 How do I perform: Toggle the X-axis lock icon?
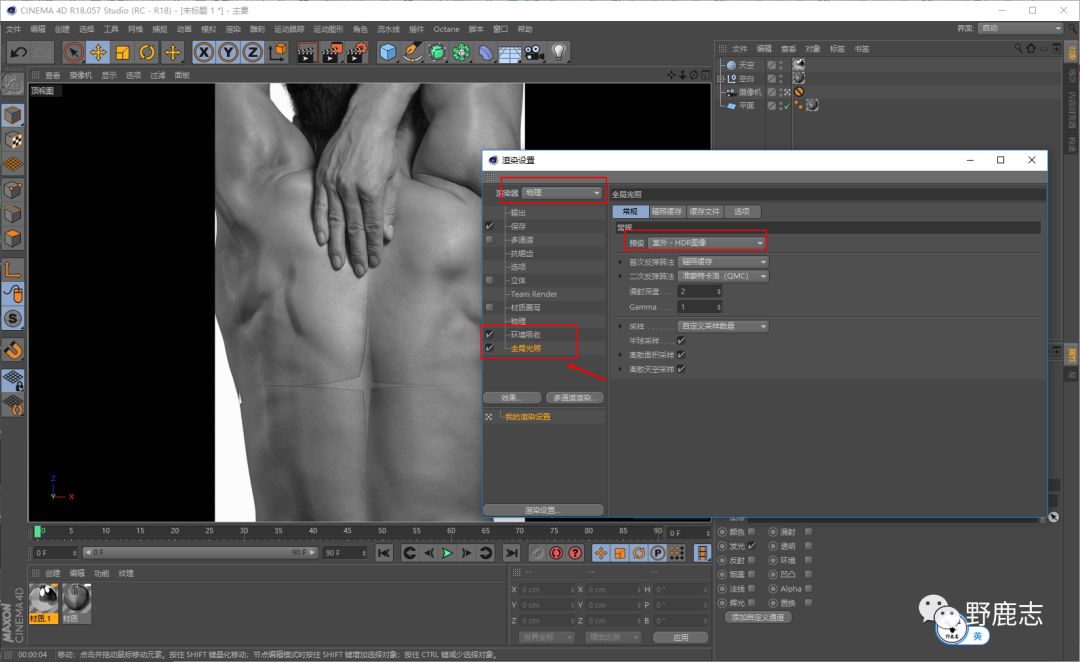tap(204, 52)
